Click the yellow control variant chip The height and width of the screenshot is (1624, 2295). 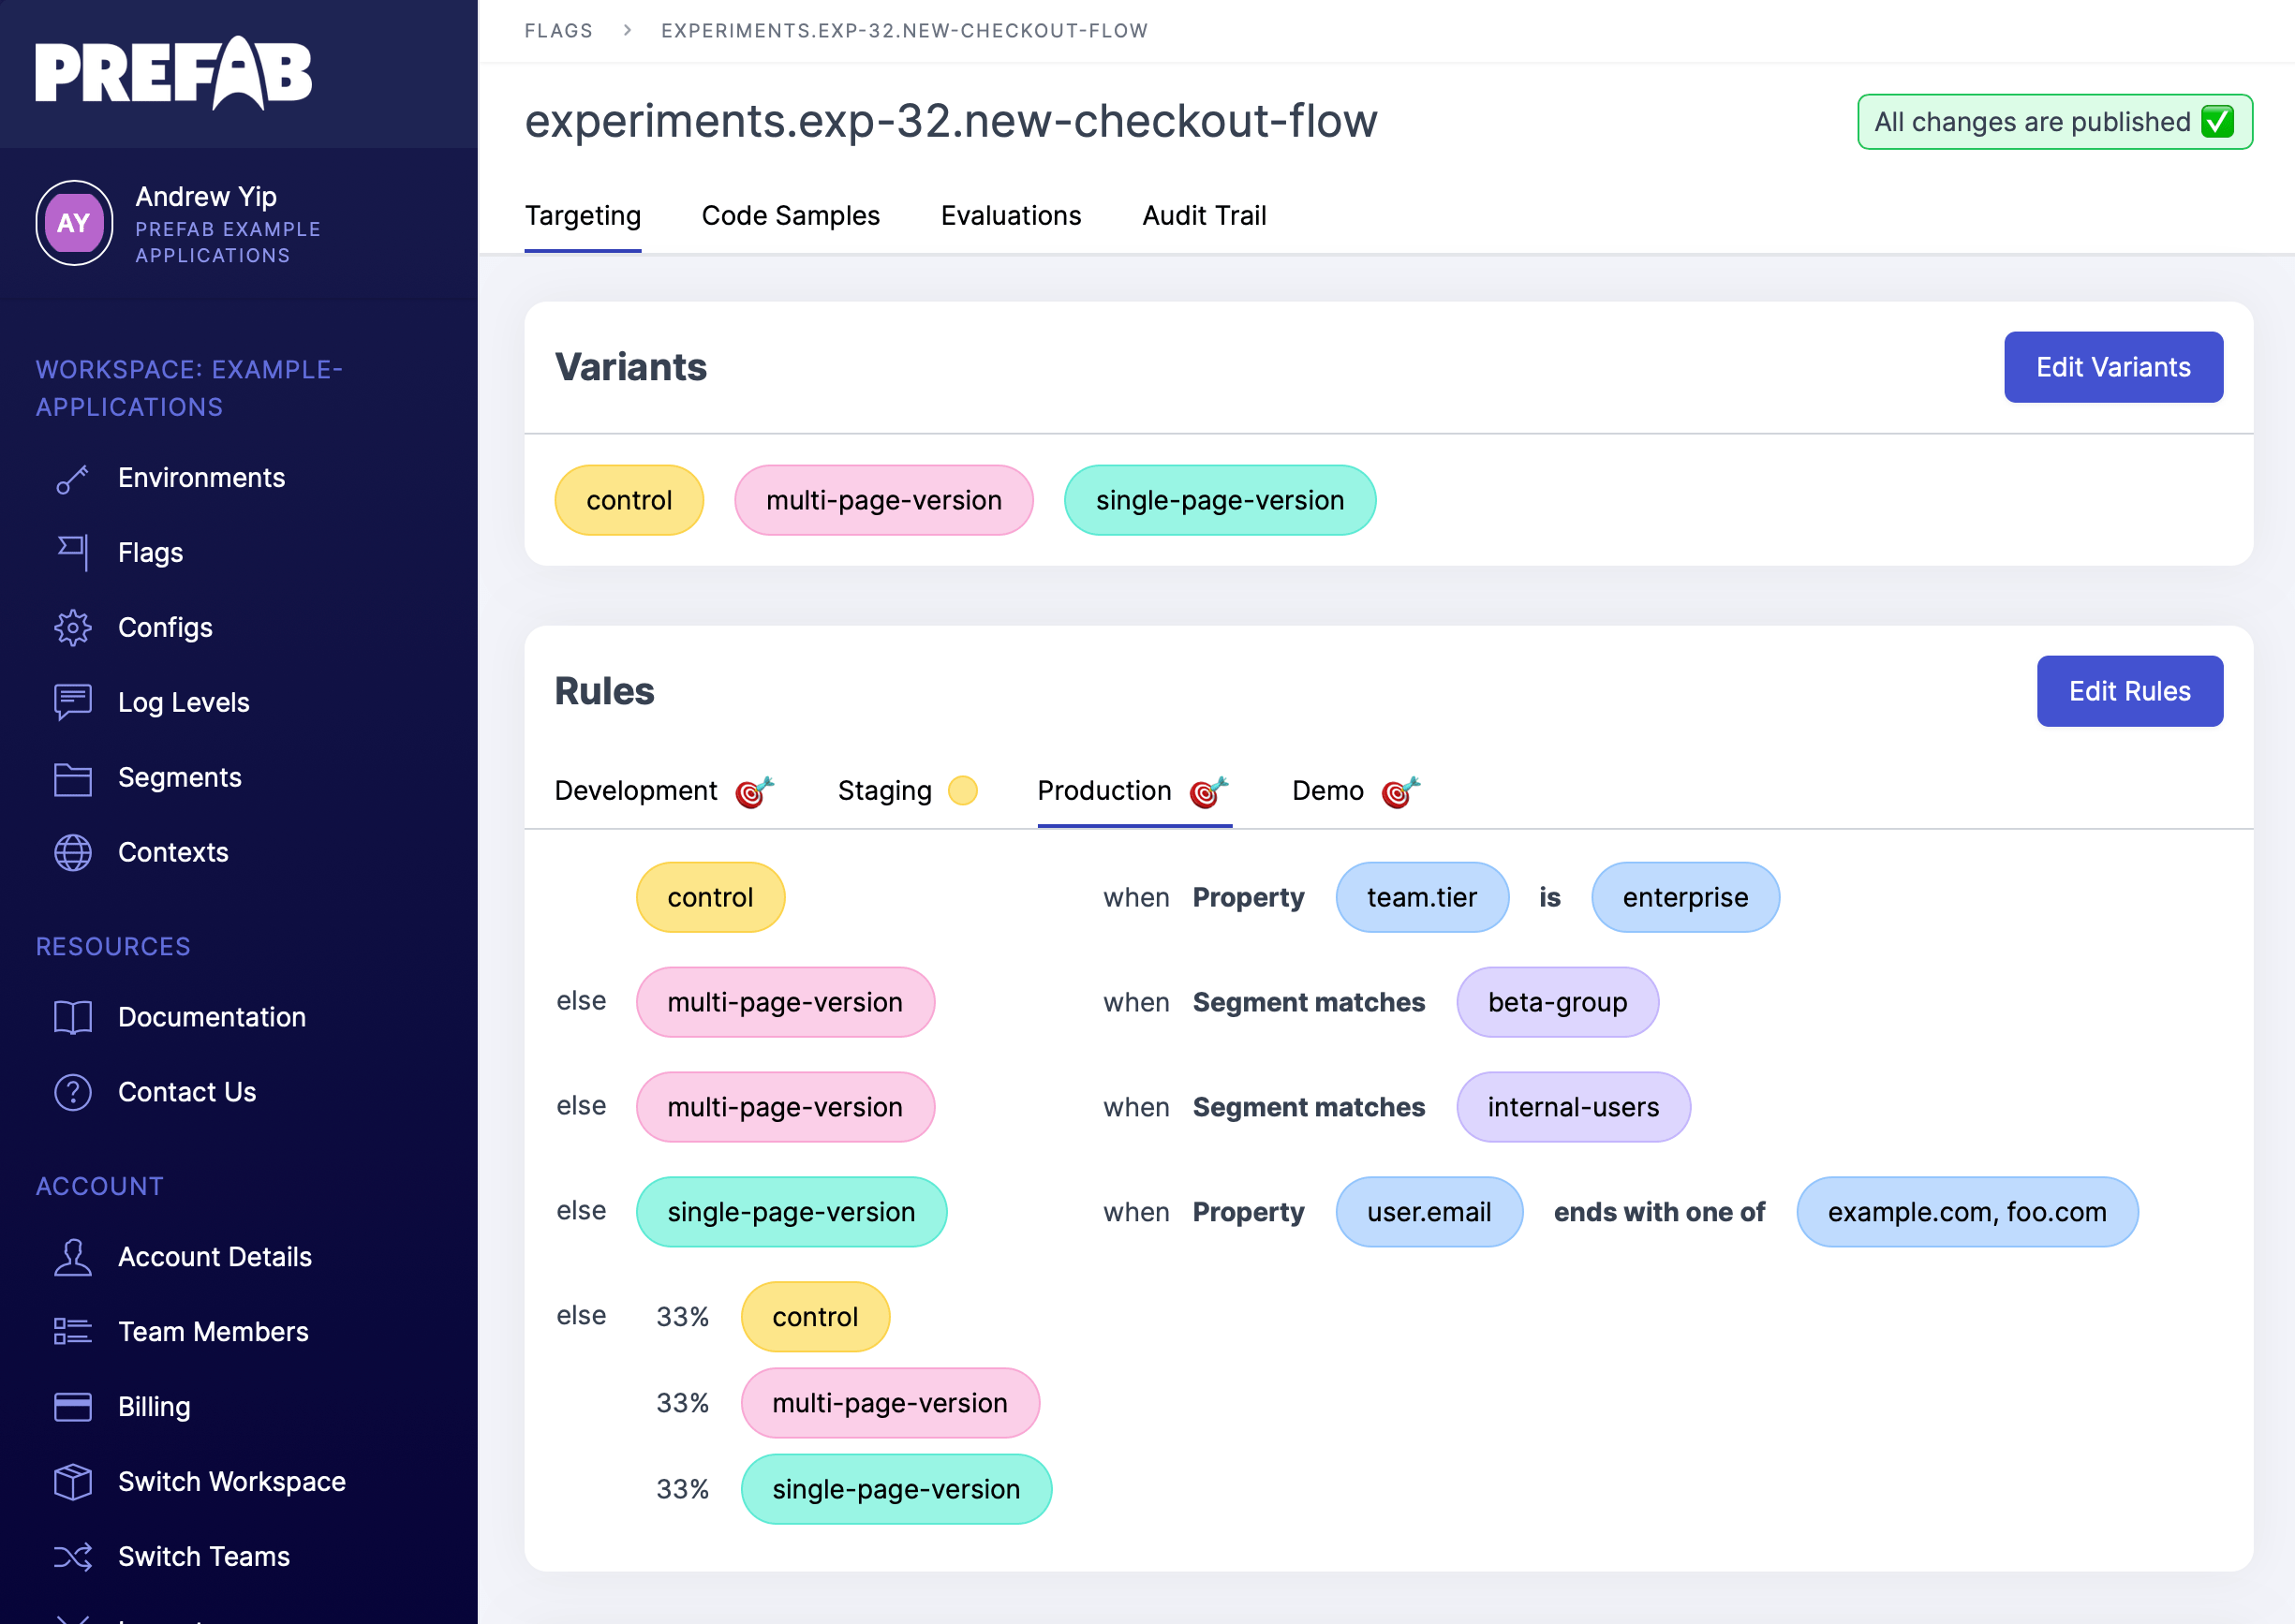[x=628, y=500]
